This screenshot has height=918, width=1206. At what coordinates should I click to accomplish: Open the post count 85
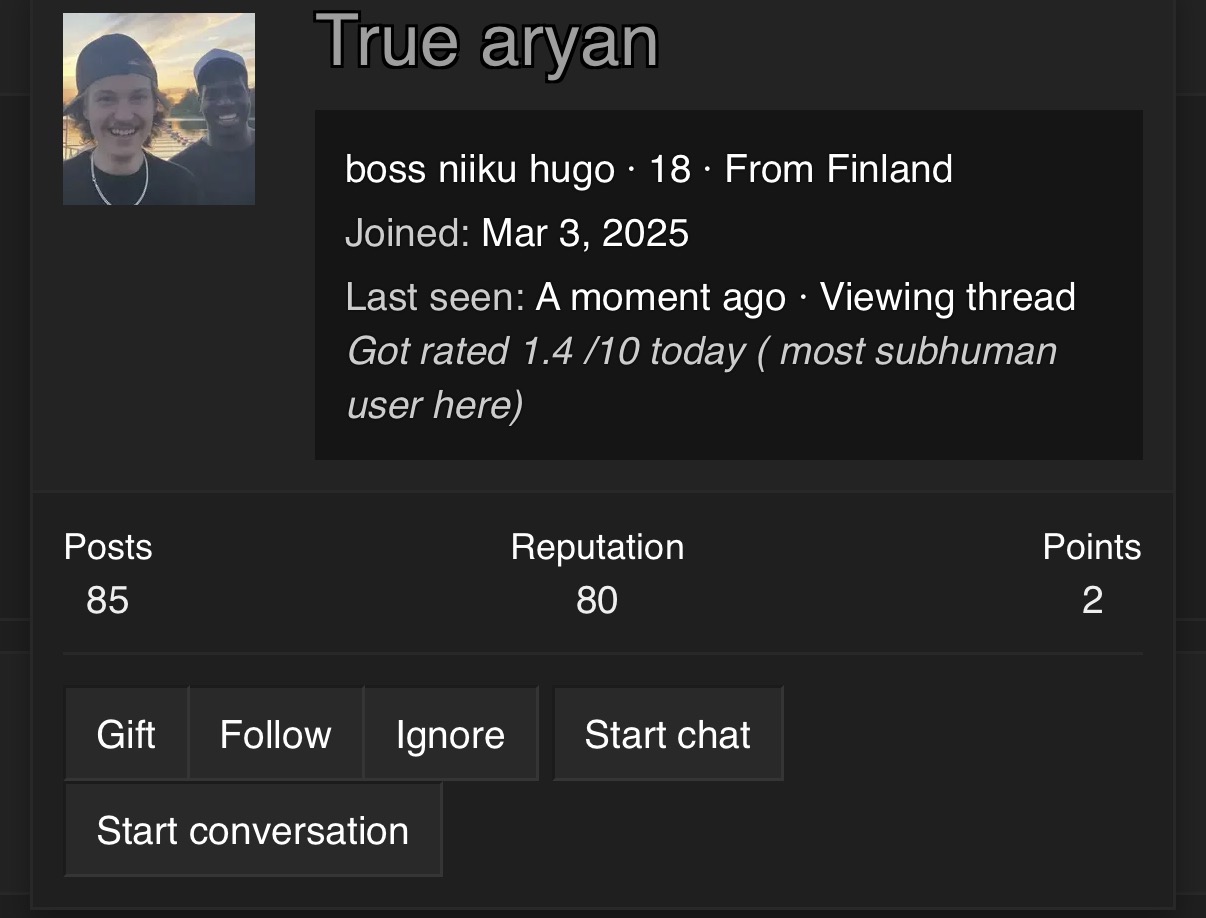[x=107, y=600]
